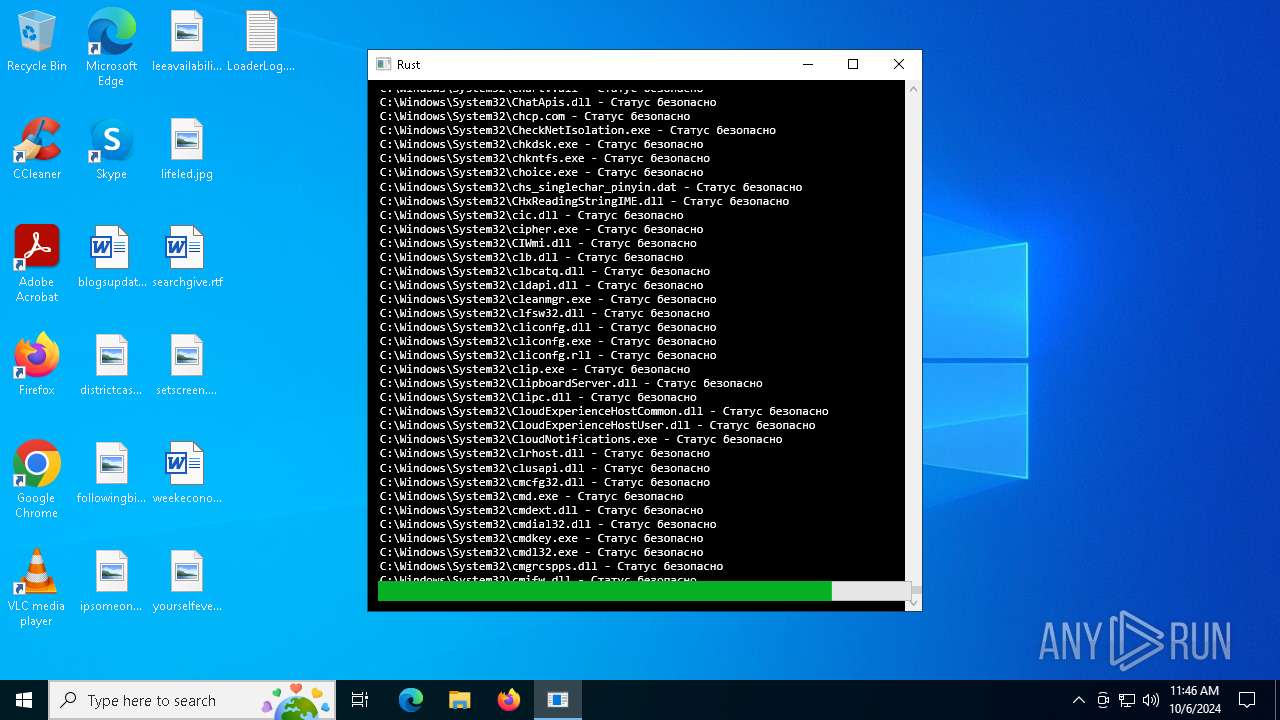Select the Google Chrome desktop shortcut

pyautogui.click(x=37, y=480)
